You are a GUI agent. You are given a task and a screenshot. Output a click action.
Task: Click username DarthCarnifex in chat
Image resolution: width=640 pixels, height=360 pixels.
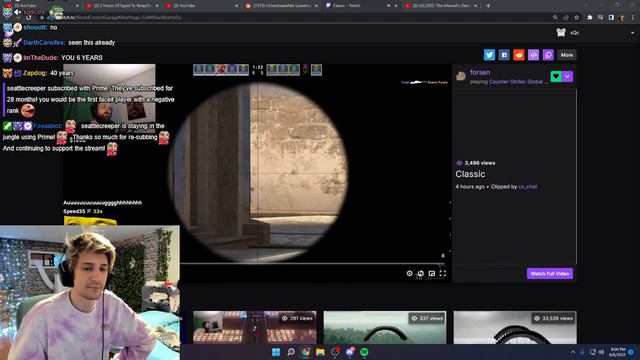coord(44,42)
